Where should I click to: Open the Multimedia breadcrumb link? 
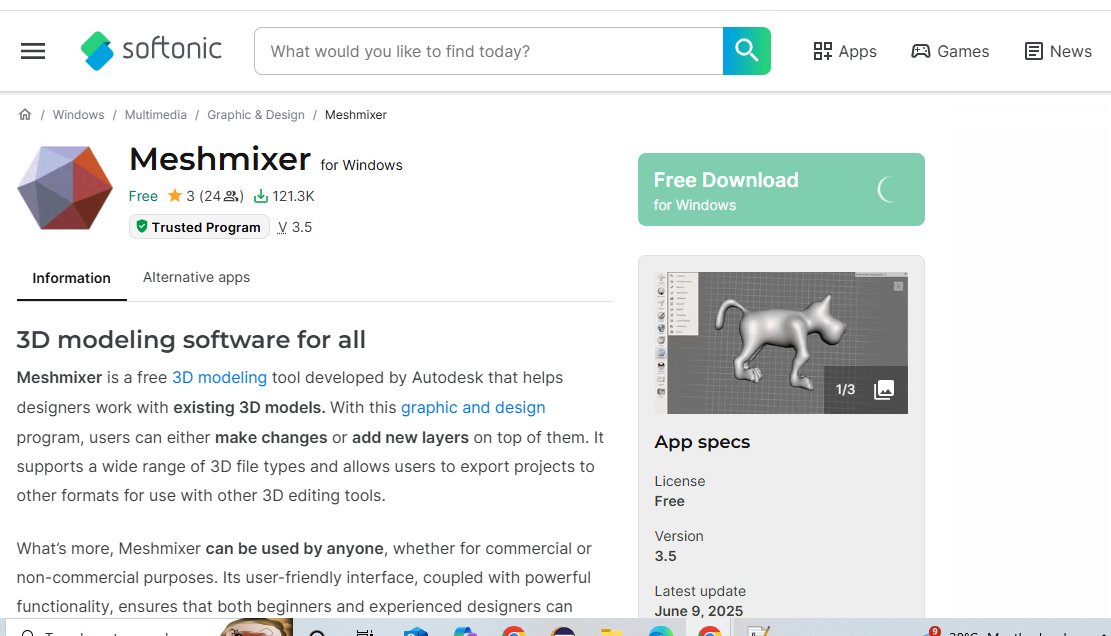pos(156,115)
